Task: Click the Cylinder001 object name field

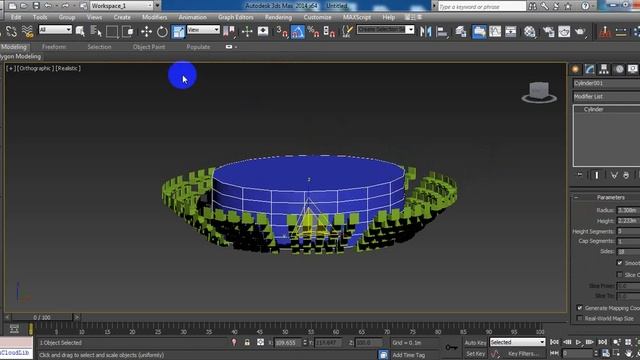Action: 606,83
